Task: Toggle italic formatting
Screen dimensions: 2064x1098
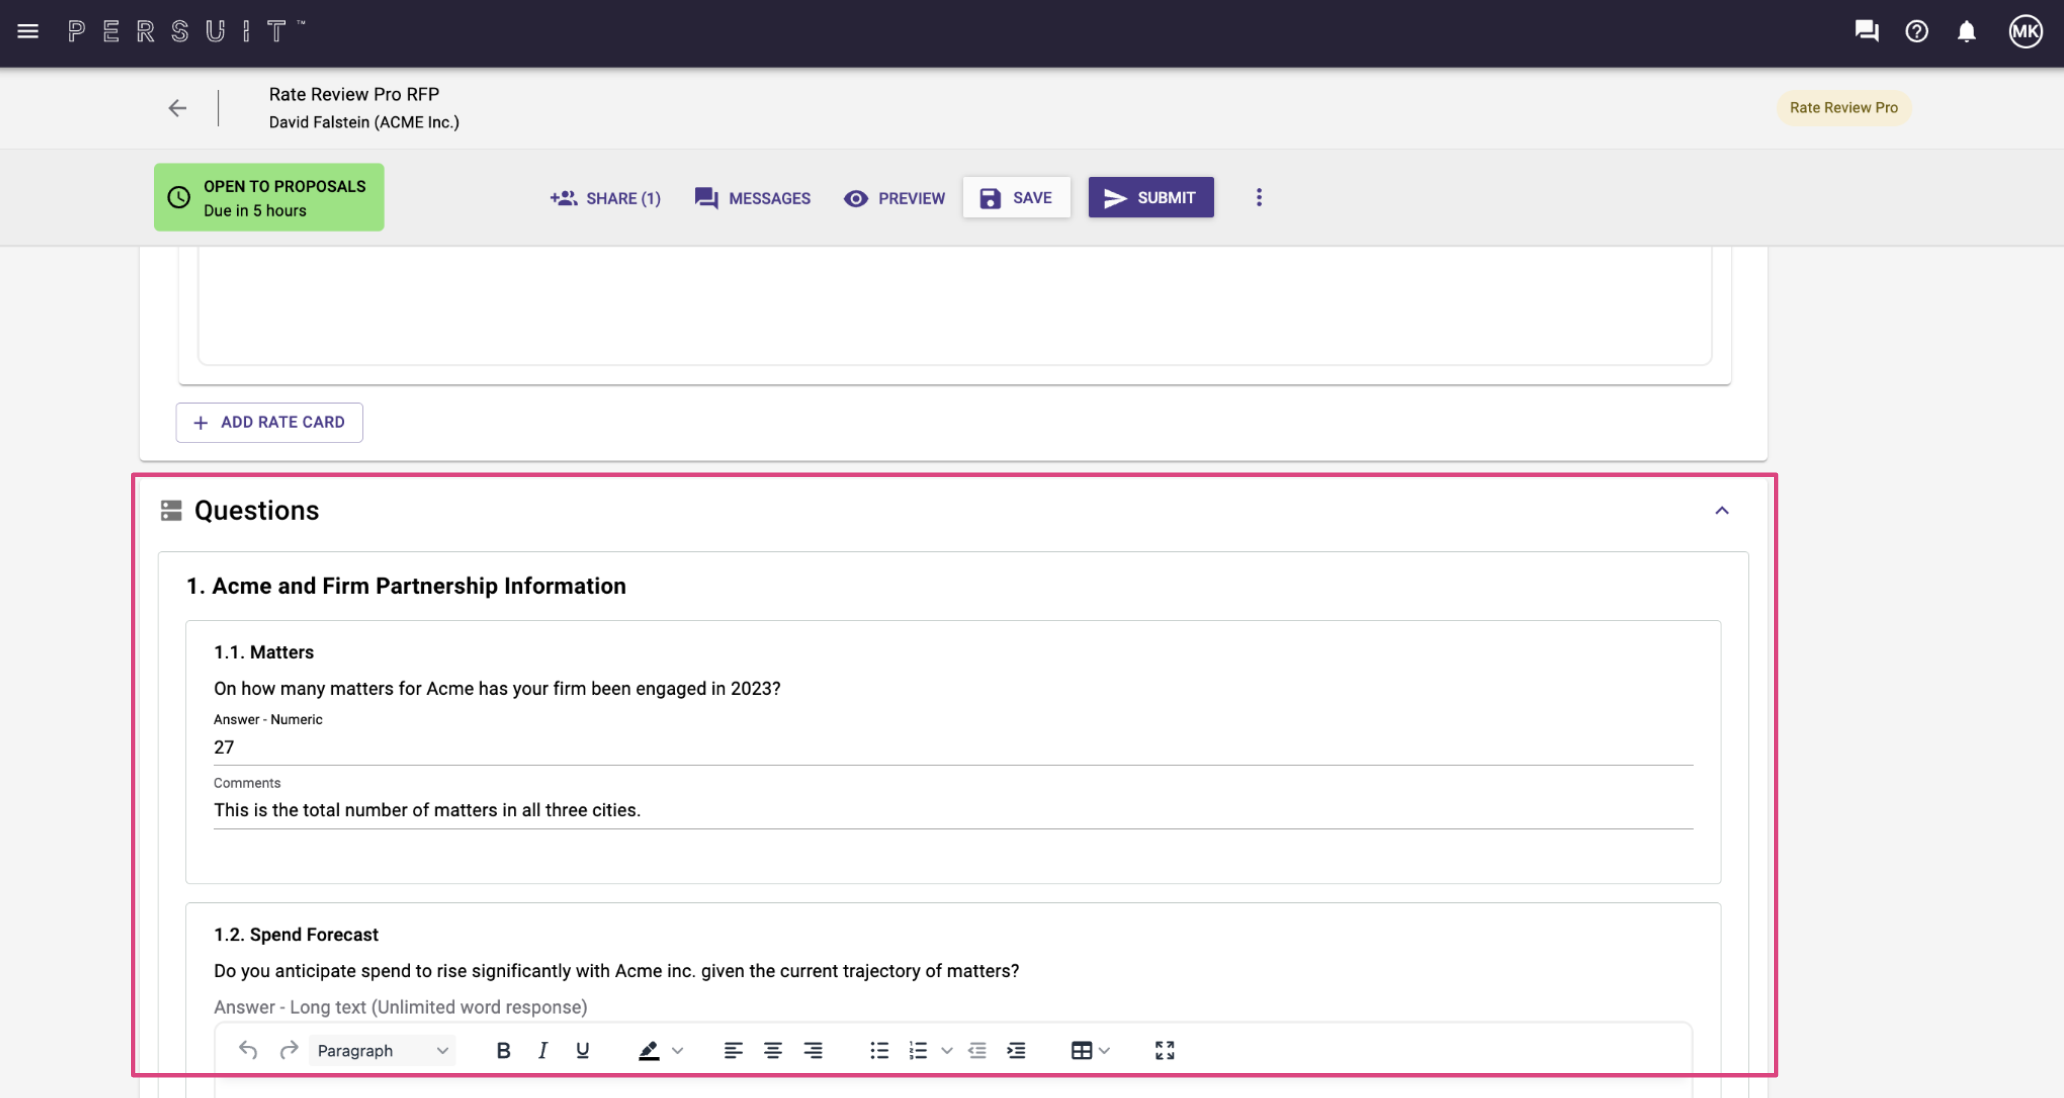Action: 542,1050
